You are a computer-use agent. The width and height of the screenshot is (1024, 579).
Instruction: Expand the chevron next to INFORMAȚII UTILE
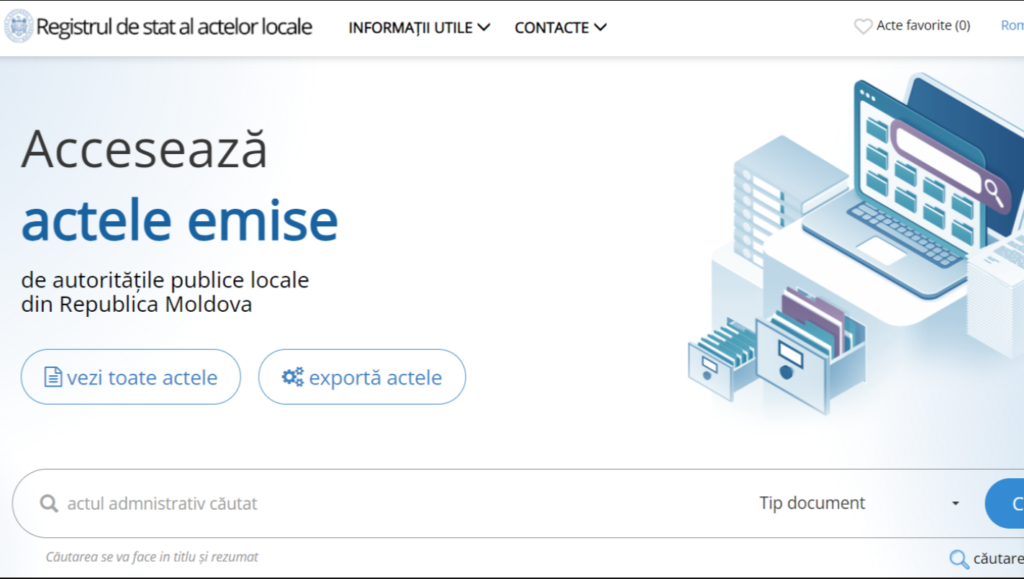pyautogui.click(x=486, y=28)
